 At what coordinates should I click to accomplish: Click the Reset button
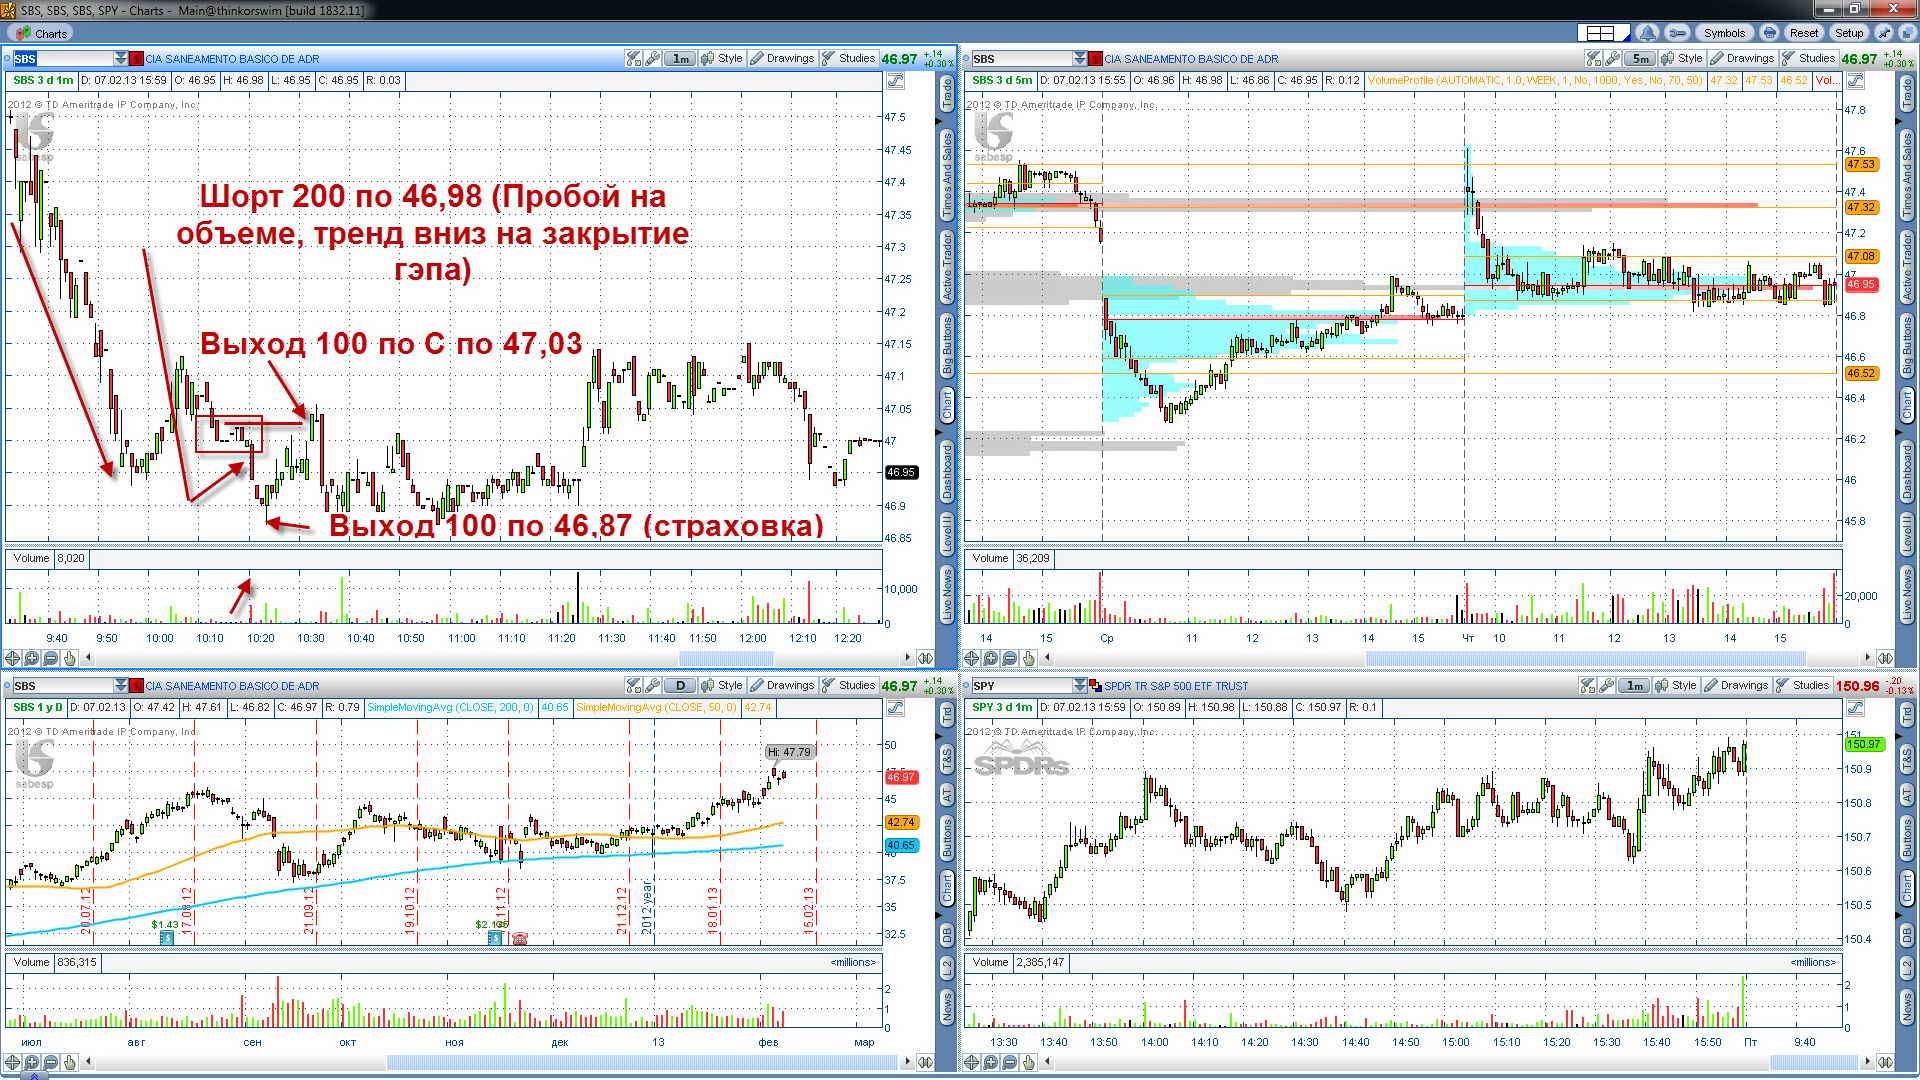[x=1804, y=33]
